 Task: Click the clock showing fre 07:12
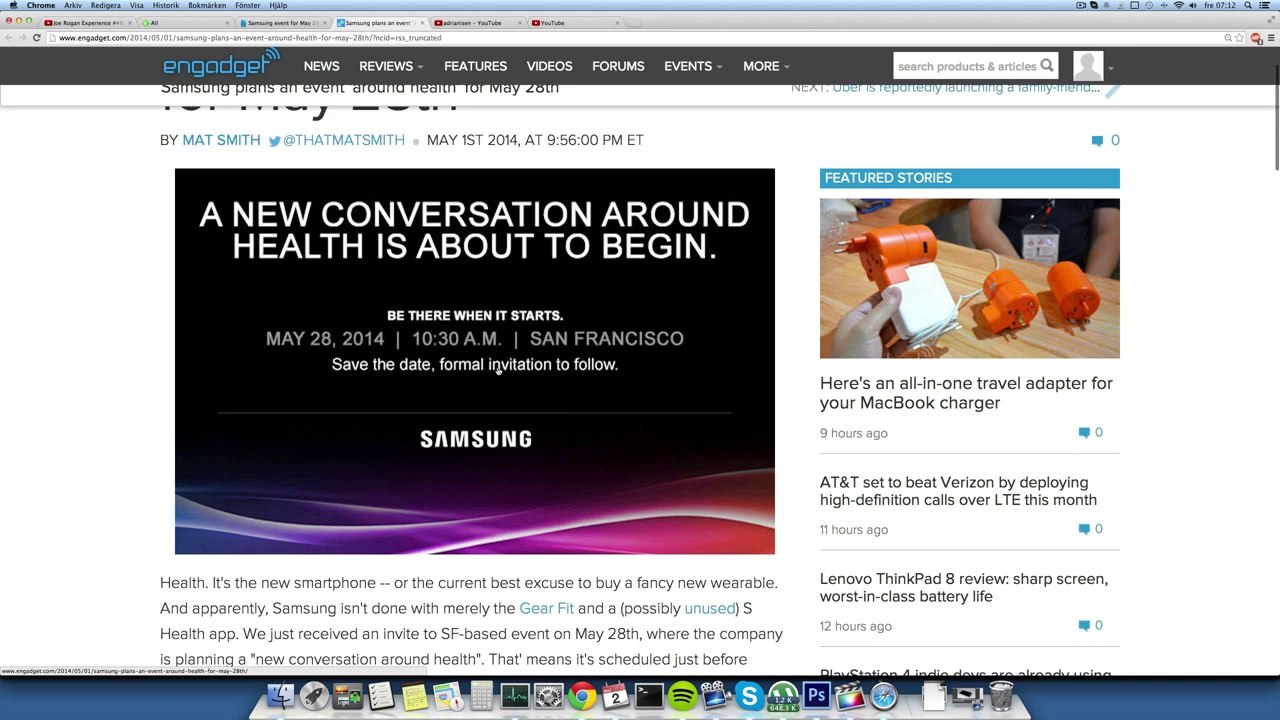click(x=1220, y=5)
